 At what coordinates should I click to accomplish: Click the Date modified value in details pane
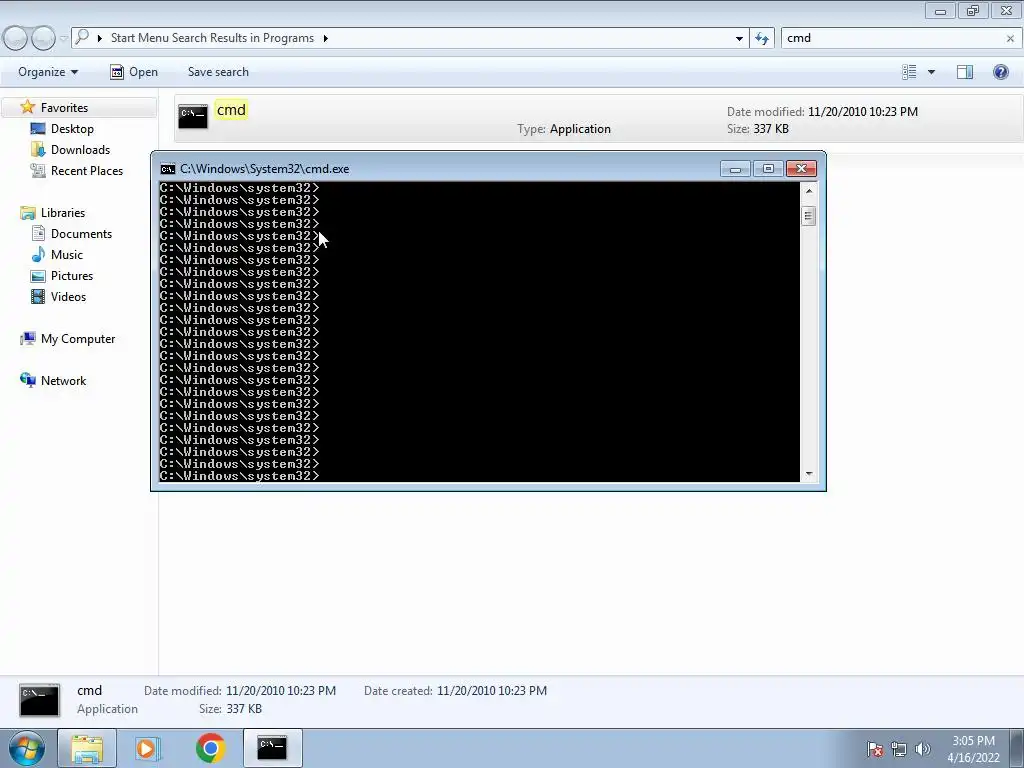[x=281, y=691]
